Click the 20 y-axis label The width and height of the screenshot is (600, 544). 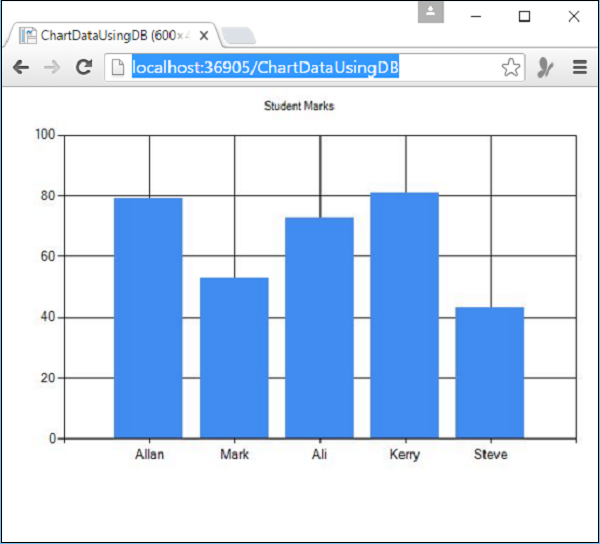click(x=48, y=378)
